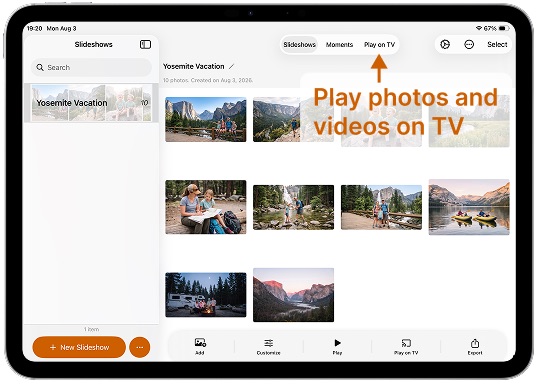Tap Play on TV in bottom toolbar
539x384 pixels.
[406, 346]
